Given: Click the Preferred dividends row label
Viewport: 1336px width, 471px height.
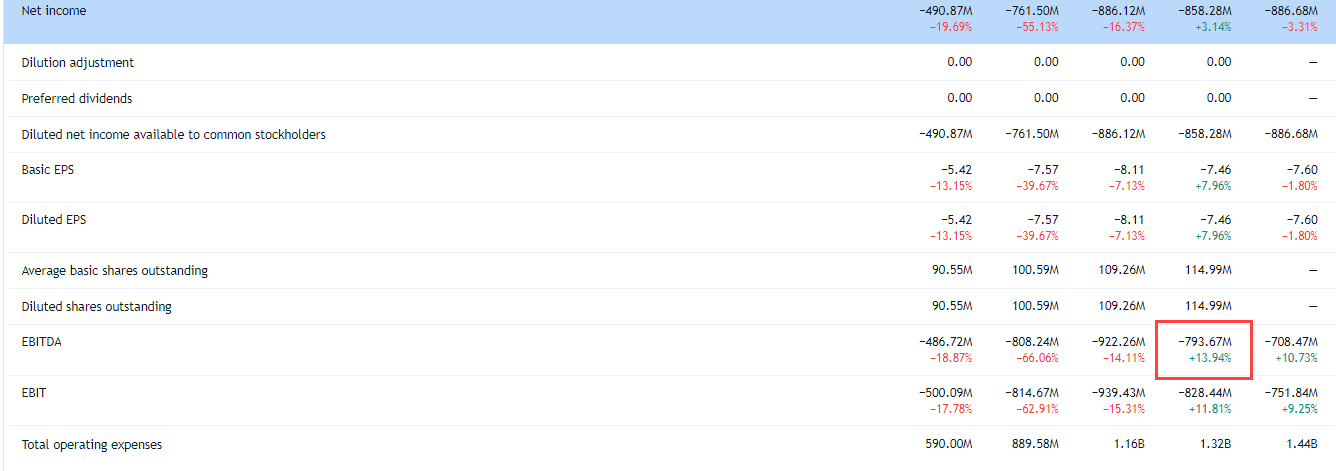Looking at the screenshot, I should click(x=76, y=99).
